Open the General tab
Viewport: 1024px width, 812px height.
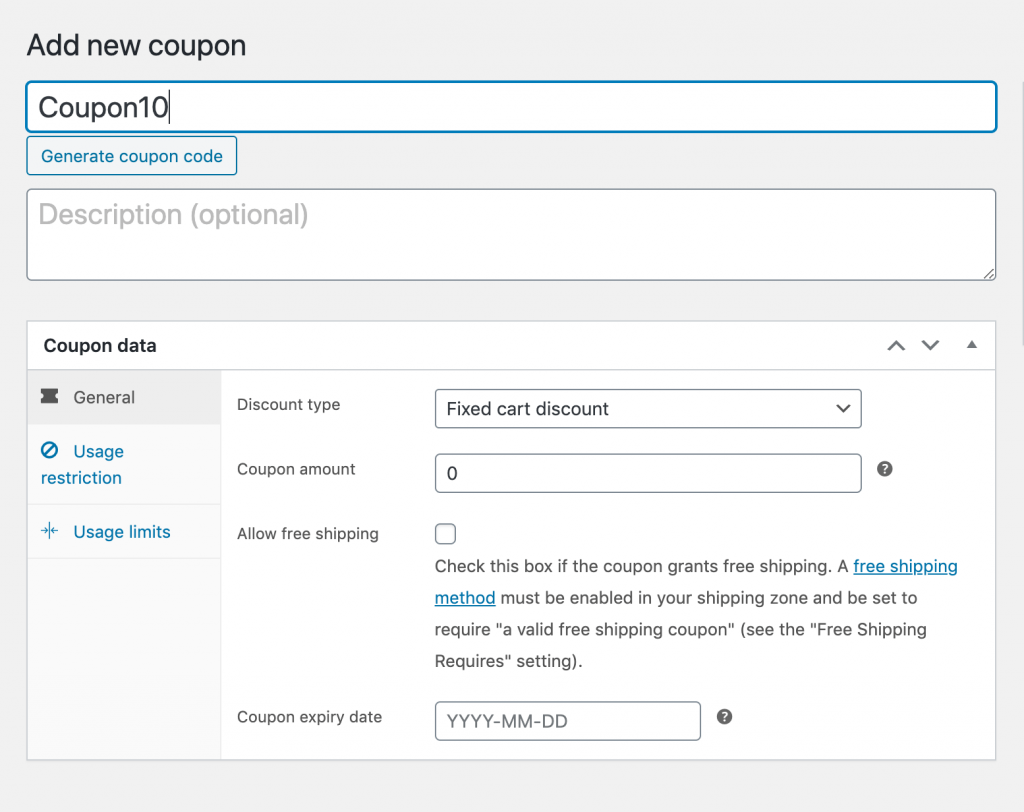(x=124, y=397)
